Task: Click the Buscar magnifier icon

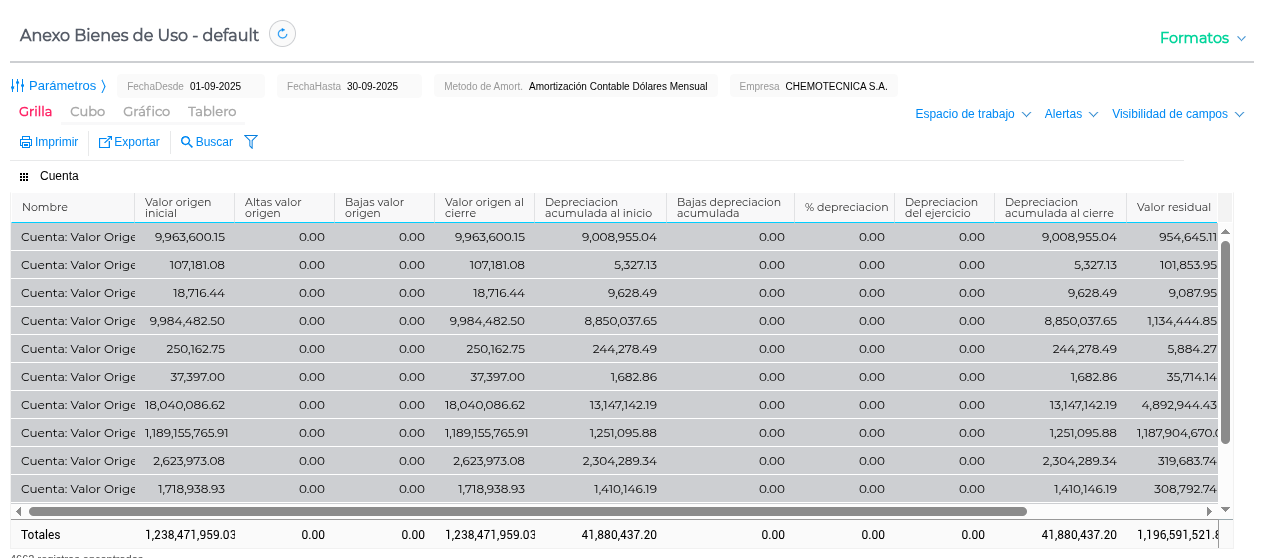Action: [x=187, y=142]
